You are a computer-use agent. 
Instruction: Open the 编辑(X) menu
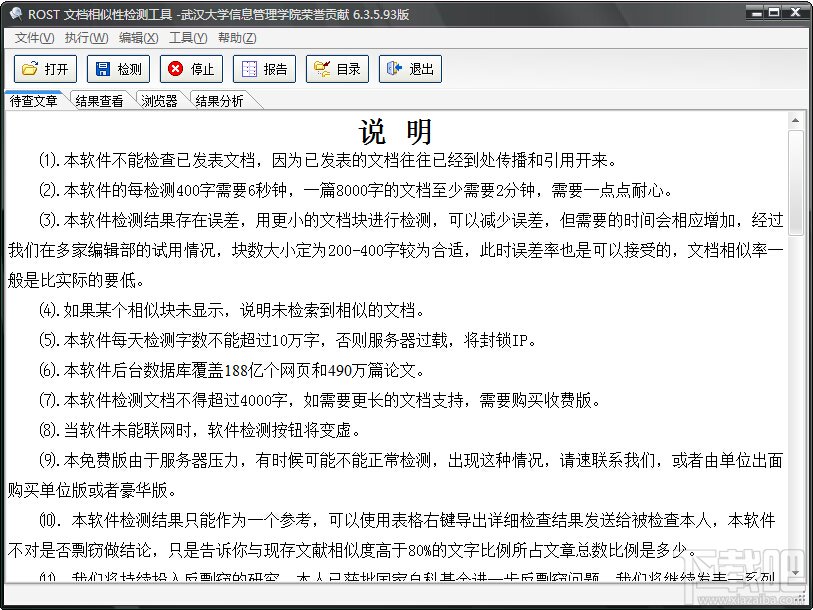tap(138, 38)
